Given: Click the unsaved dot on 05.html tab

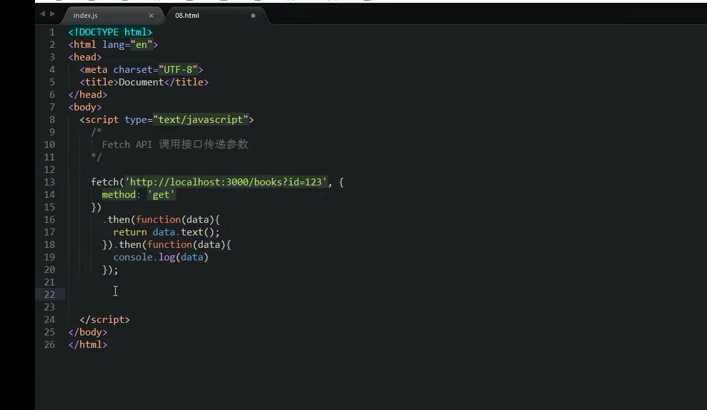Looking at the screenshot, I should coord(253,15).
